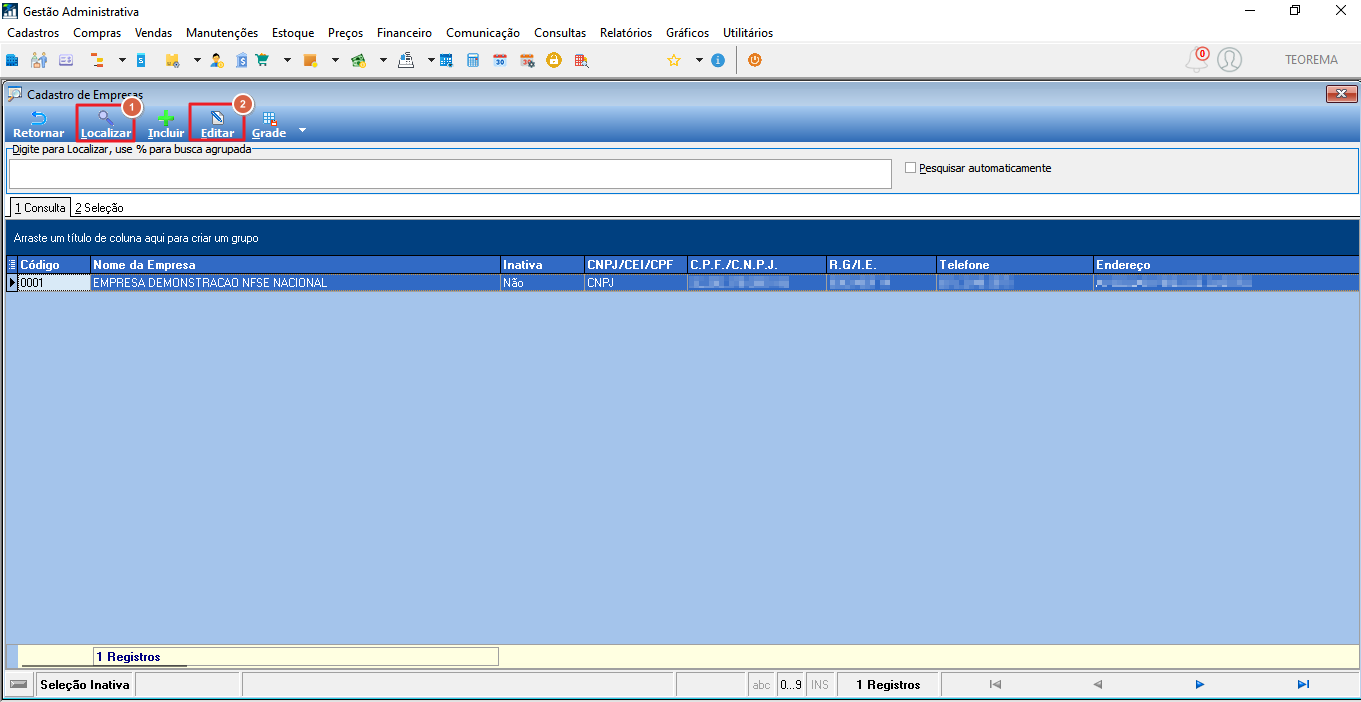Click the Código column header
This screenshot has width=1361, height=702.
[x=54, y=265]
